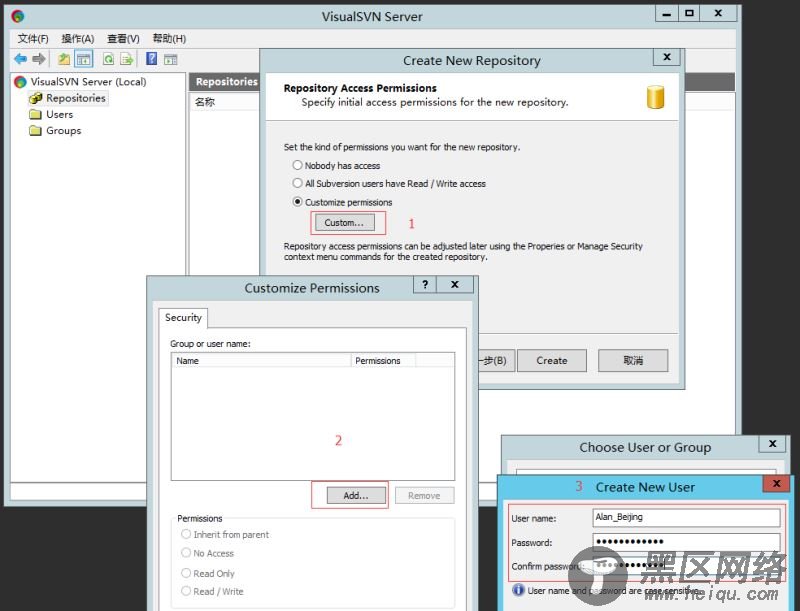Select the Groups tree item
Image resolution: width=800 pixels, height=611 pixels.
64,131
